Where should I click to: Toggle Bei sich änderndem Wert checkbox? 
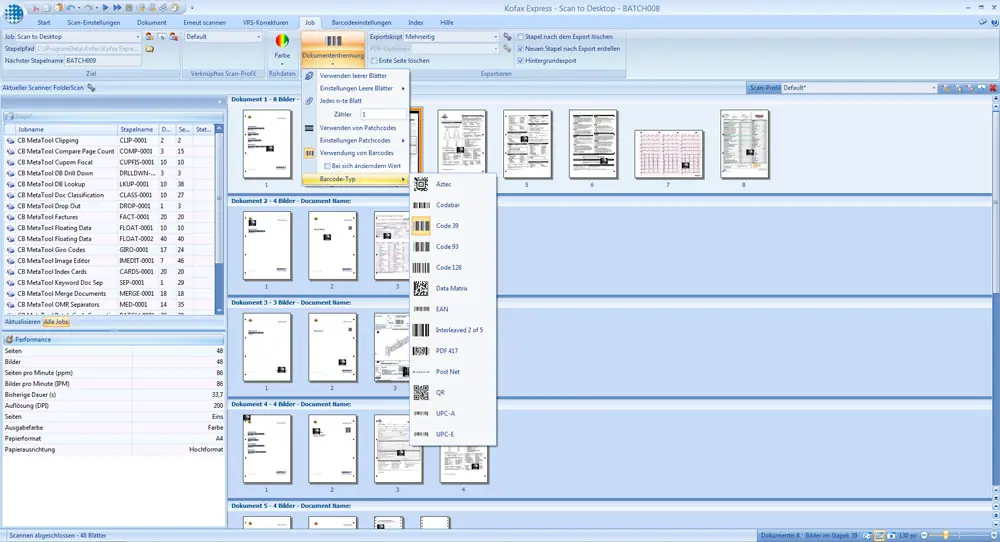point(327,166)
